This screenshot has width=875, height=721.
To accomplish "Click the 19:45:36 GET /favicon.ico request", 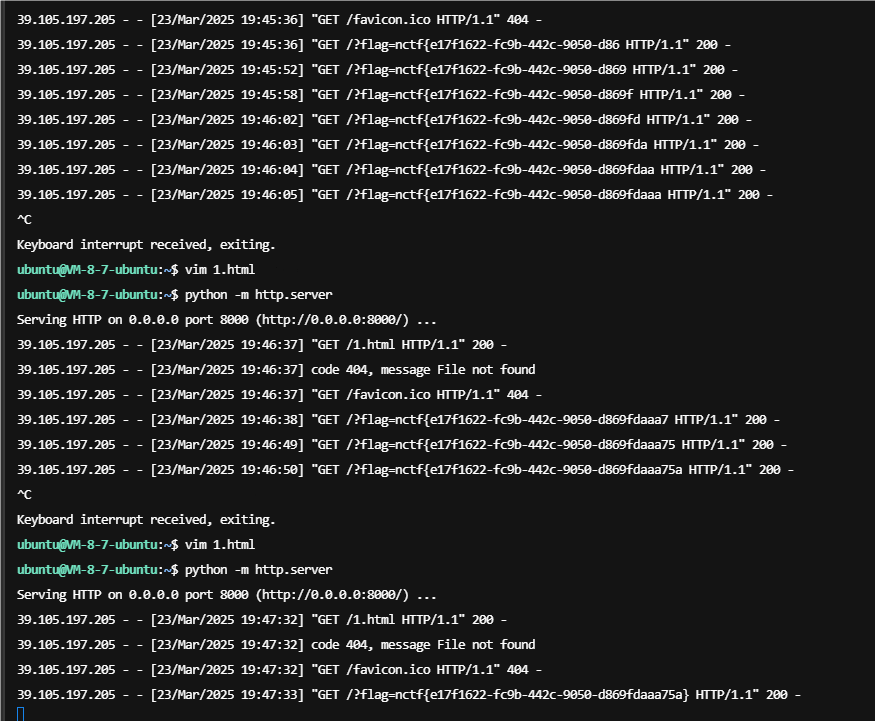I will point(279,20).
